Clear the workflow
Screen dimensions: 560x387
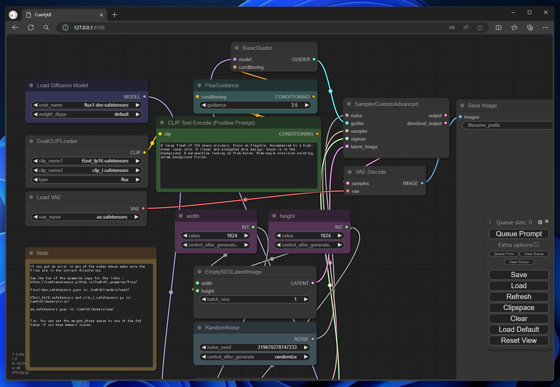pos(519,318)
